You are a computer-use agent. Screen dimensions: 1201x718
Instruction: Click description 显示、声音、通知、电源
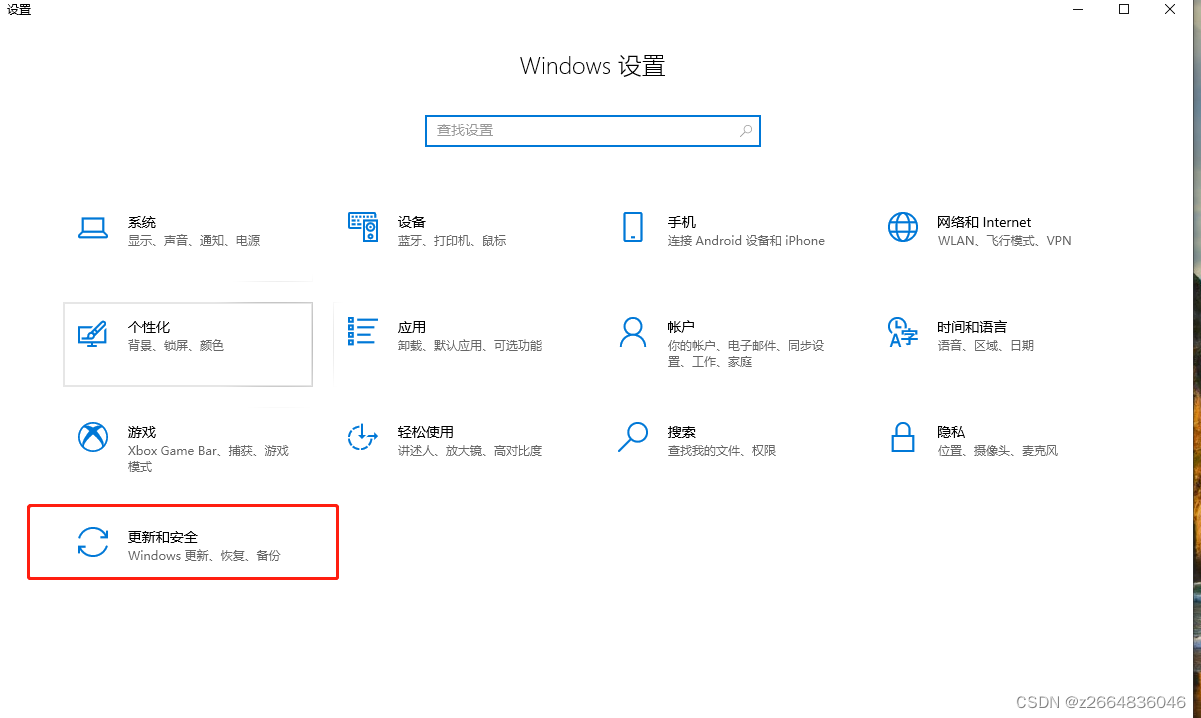[194, 241]
